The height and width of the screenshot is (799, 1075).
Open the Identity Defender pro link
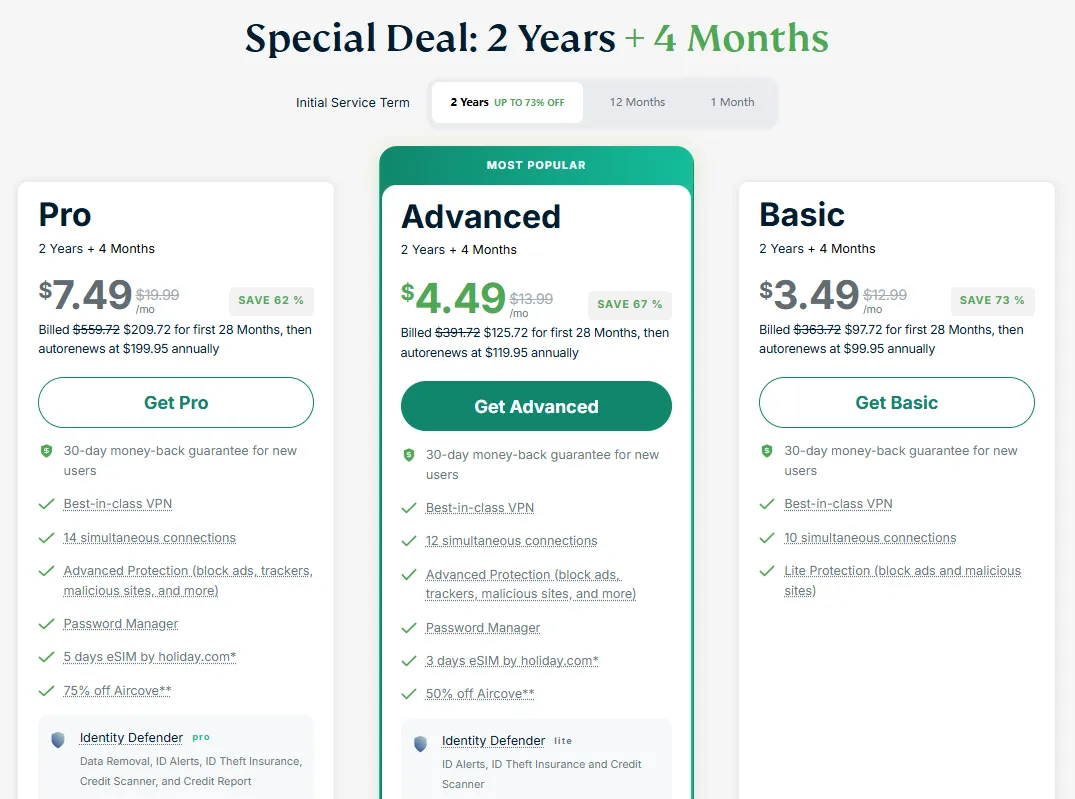tap(131, 738)
